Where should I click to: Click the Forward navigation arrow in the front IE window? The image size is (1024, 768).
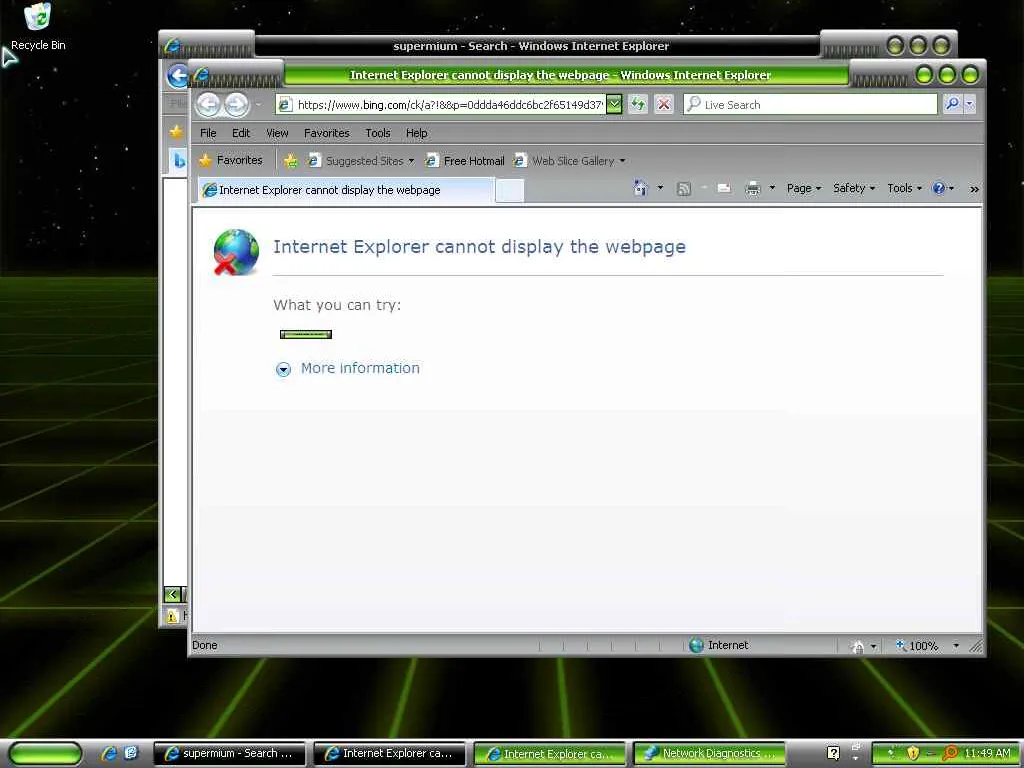tap(236, 104)
